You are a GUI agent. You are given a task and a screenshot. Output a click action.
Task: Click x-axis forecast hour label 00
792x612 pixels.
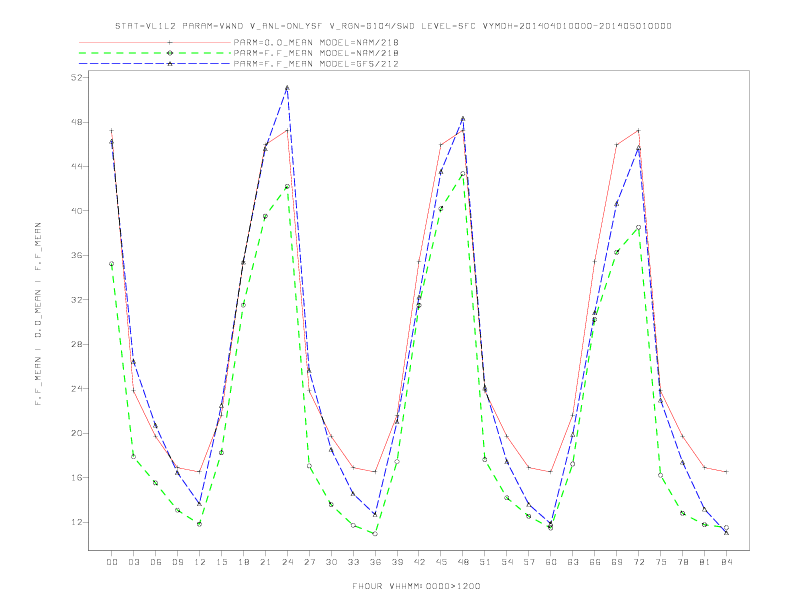click(x=112, y=562)
